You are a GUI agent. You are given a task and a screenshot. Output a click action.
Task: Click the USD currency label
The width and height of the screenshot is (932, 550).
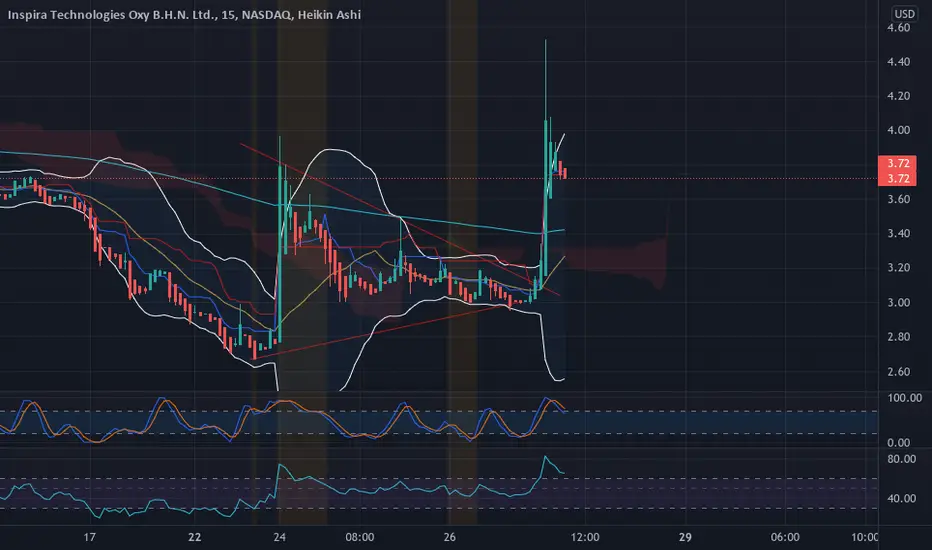[x=905, y=14]
